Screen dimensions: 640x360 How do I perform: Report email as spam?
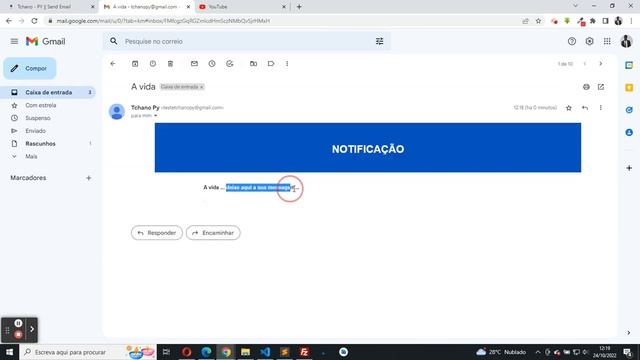coord(153,64)
